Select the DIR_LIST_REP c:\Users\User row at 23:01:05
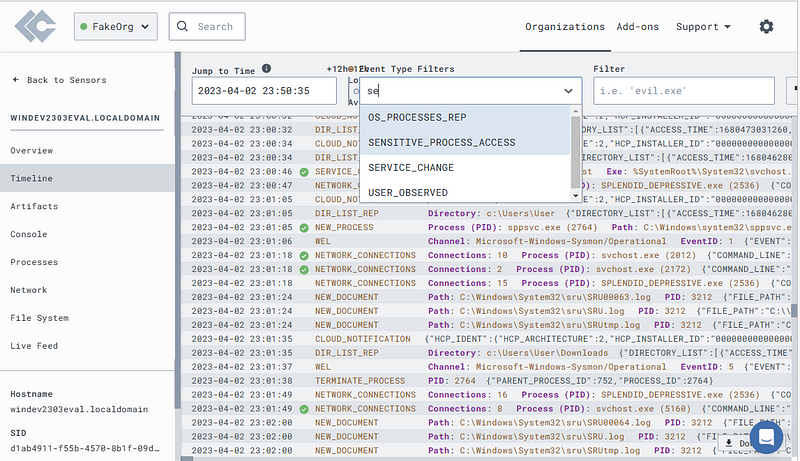Screen dimensions: 800x461 pyautogui.click(x=487, y=214)
